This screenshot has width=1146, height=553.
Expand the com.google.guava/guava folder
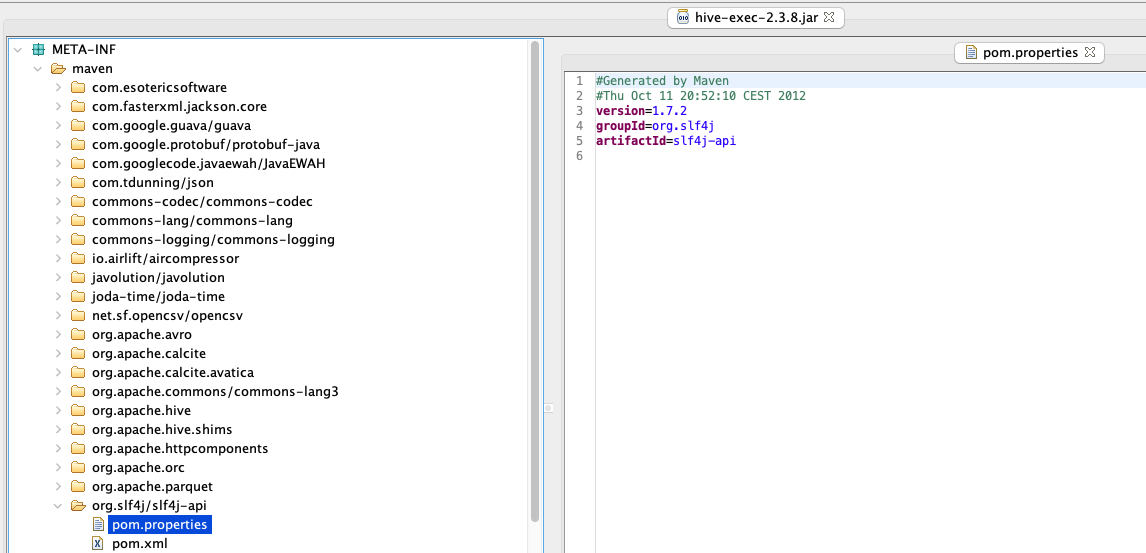coord(58,126)
